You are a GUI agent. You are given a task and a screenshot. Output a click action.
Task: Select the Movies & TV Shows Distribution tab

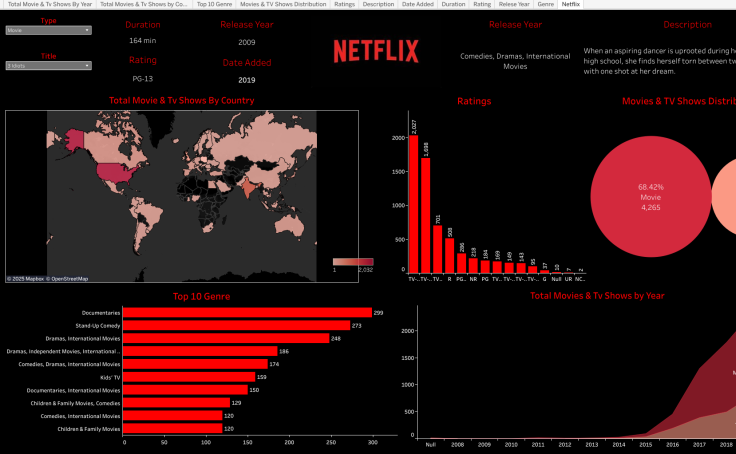pos(283,4)
